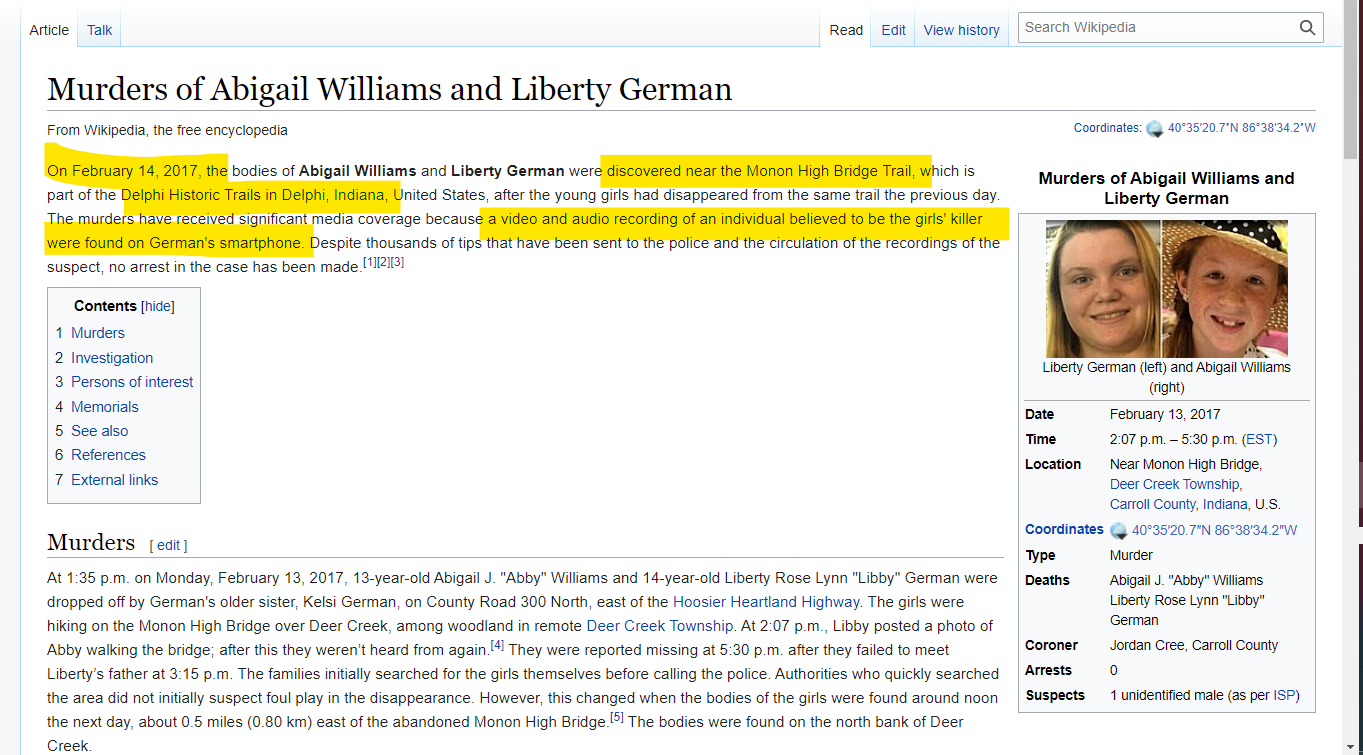
Task: Click 'From Wikipedia, the free encyclopedia' text
Action: pyautogui.click(x=167, y=130)
